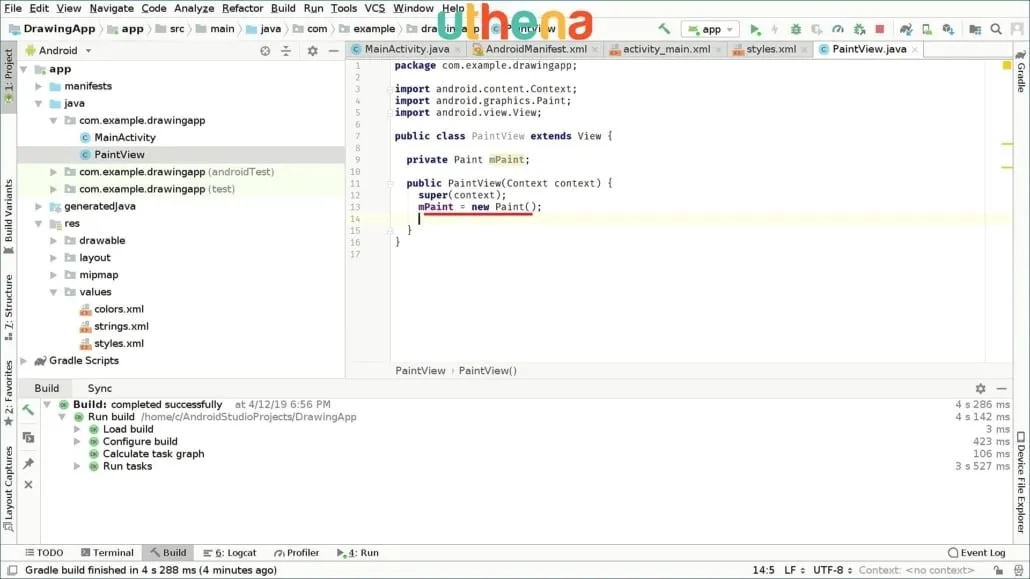Open the Android view selector dropdown

[58, 51]
